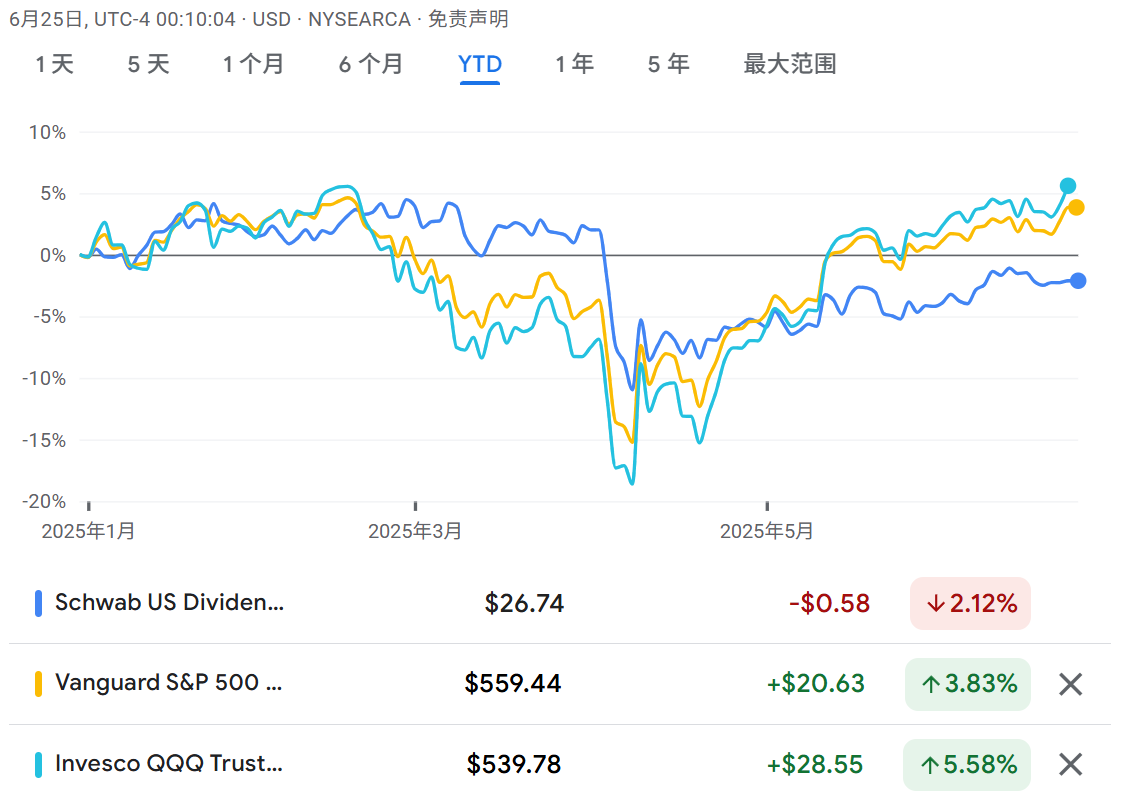Open the Schwab US Dividend row
Screen dimensions: 1122x805
[x=560, y=603]
